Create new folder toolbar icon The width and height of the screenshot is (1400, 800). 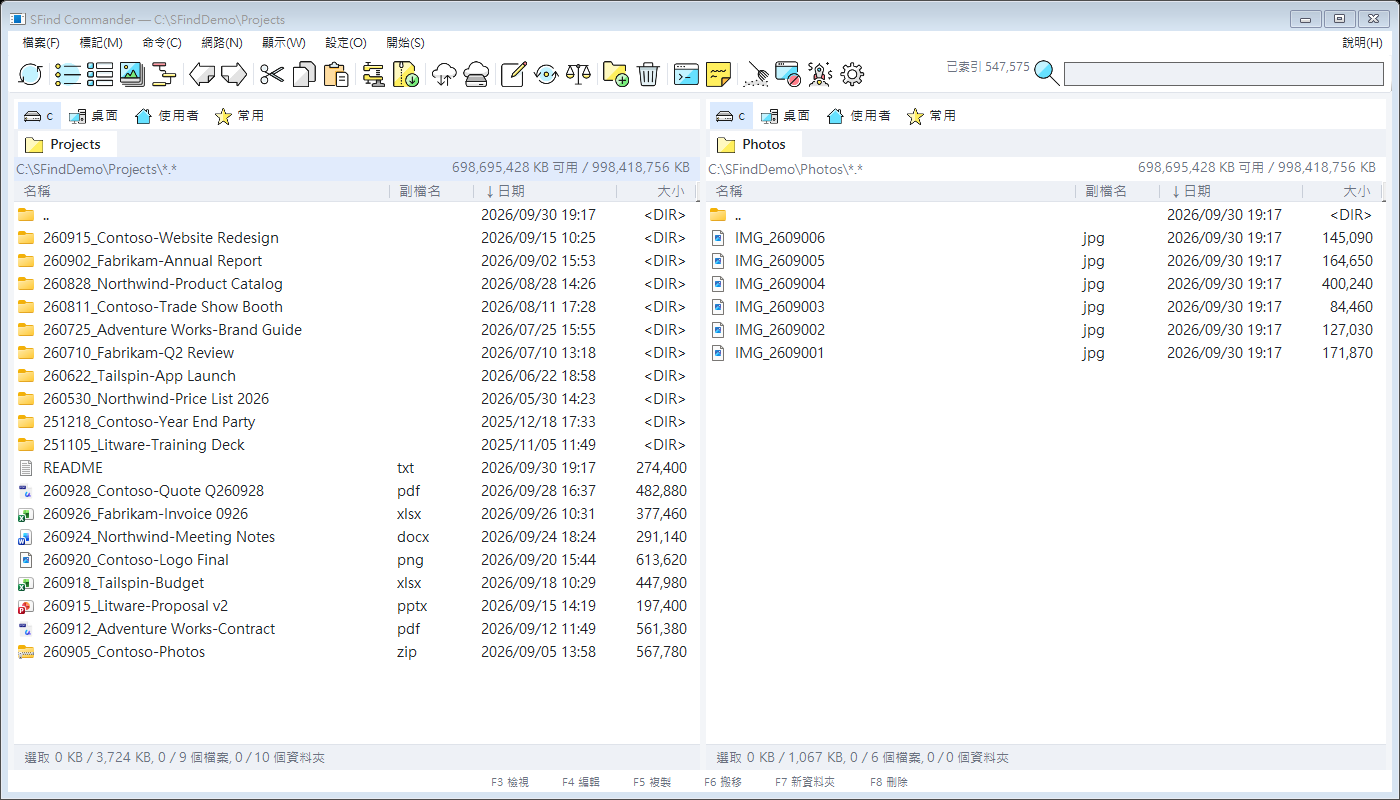(616, 74)
